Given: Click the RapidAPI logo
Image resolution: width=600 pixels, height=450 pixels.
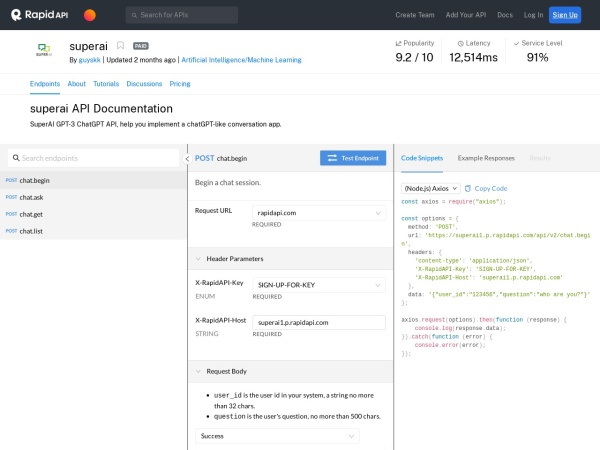Looking at the screenshot, I should click(x=39, y=15).
